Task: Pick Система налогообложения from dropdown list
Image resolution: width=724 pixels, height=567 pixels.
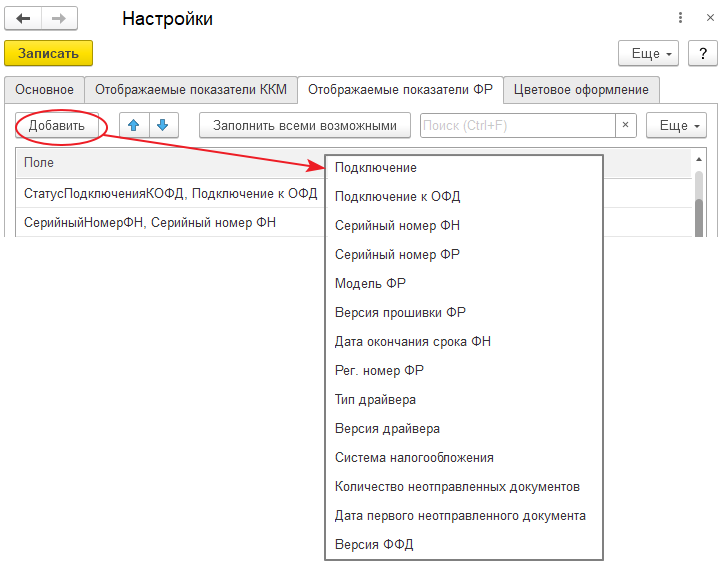Action: click(414, 457)
